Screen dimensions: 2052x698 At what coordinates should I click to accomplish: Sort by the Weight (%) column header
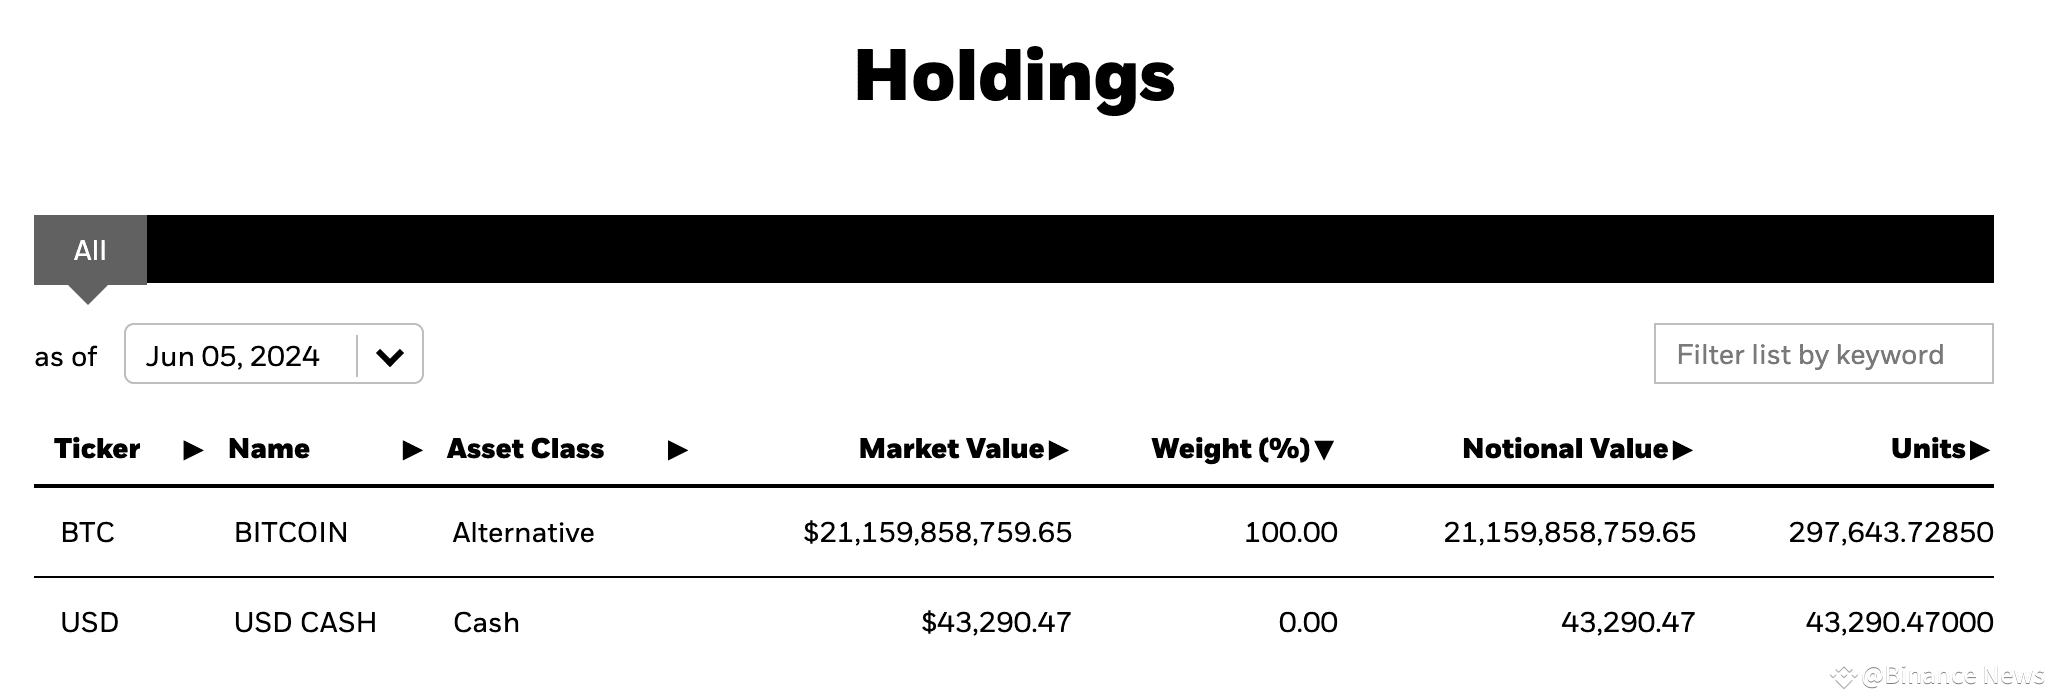[x=1230, y=449]
